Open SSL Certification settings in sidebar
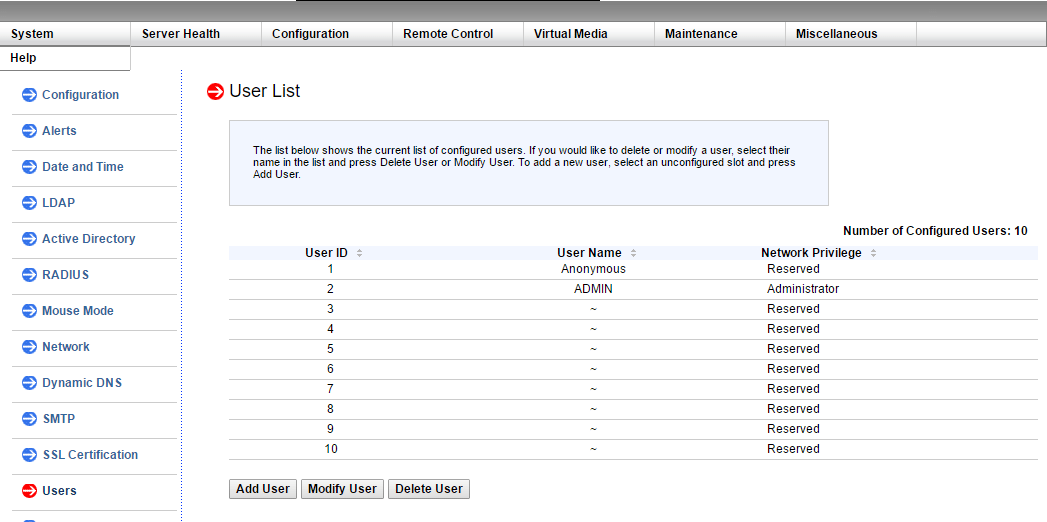Screen dimensions: 1047x522 click(x=90, y=455)
